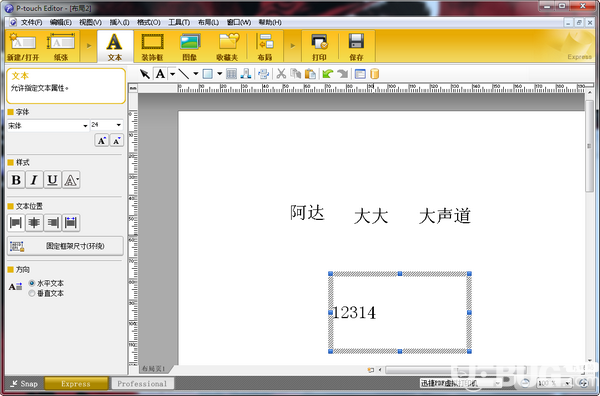Viewport: 600px width, 396px height.
Task: Choose the Decorative Frame (装饰框) button
Action: click(152, 47)
